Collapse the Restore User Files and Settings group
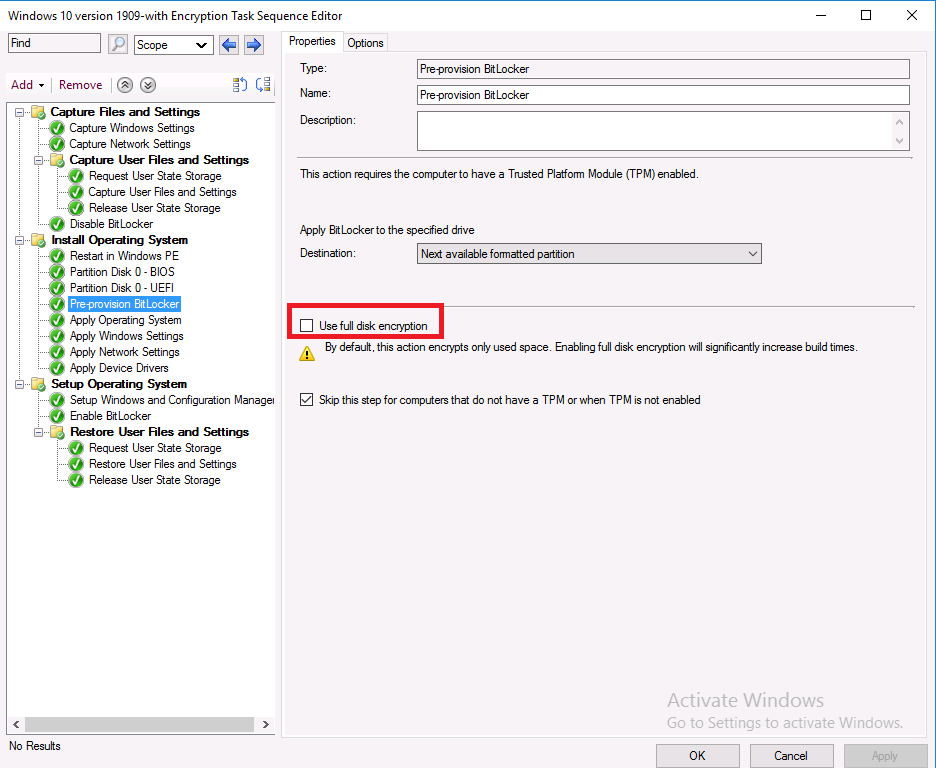 [39, 432]
